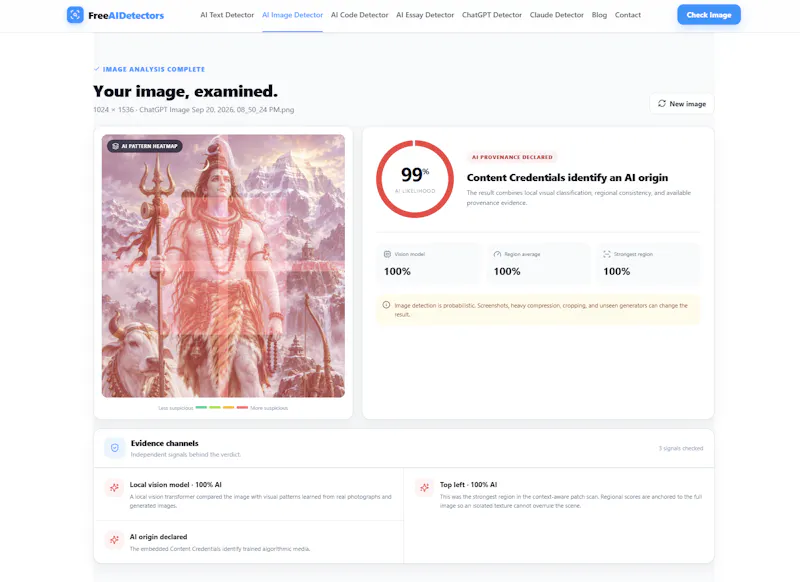Click the FreeAIDetectors logo icon
The width and height of the screenshot is (800, 582).
(x=75, y=15)
